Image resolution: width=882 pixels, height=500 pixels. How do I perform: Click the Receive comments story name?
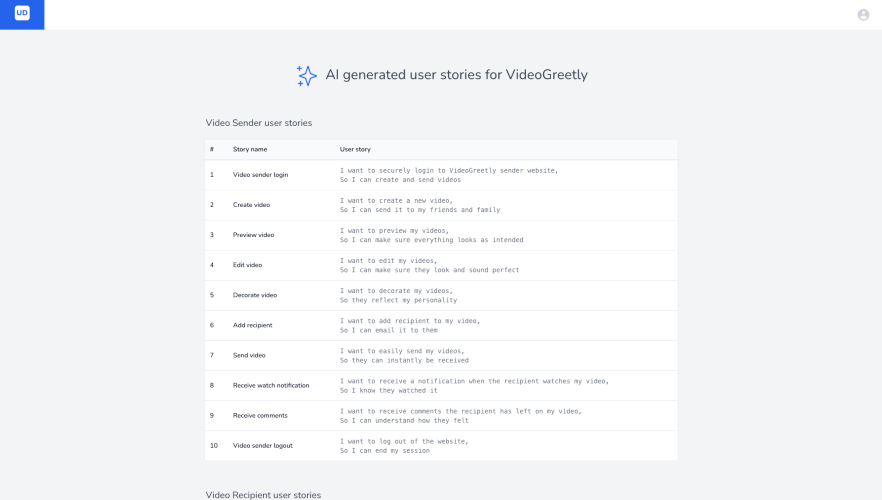(x=260, y=416)
